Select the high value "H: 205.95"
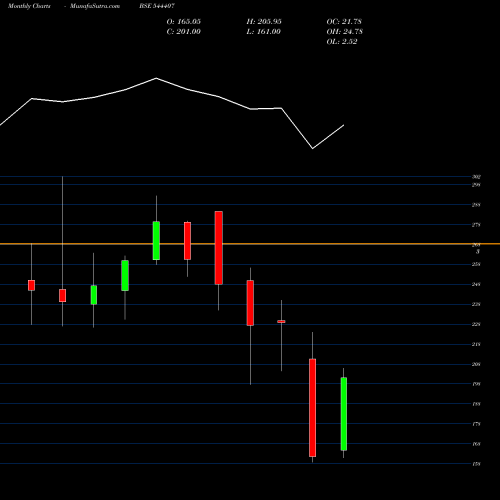 [x=264, y=22]
